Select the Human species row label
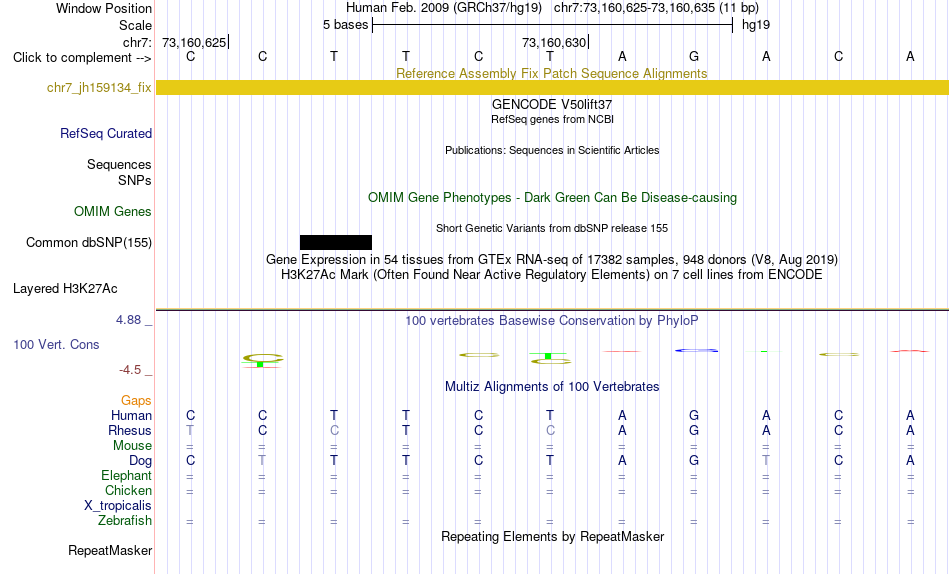Viewport: 950px width, 574px height. pyautogui.click(x=131, y=415)
